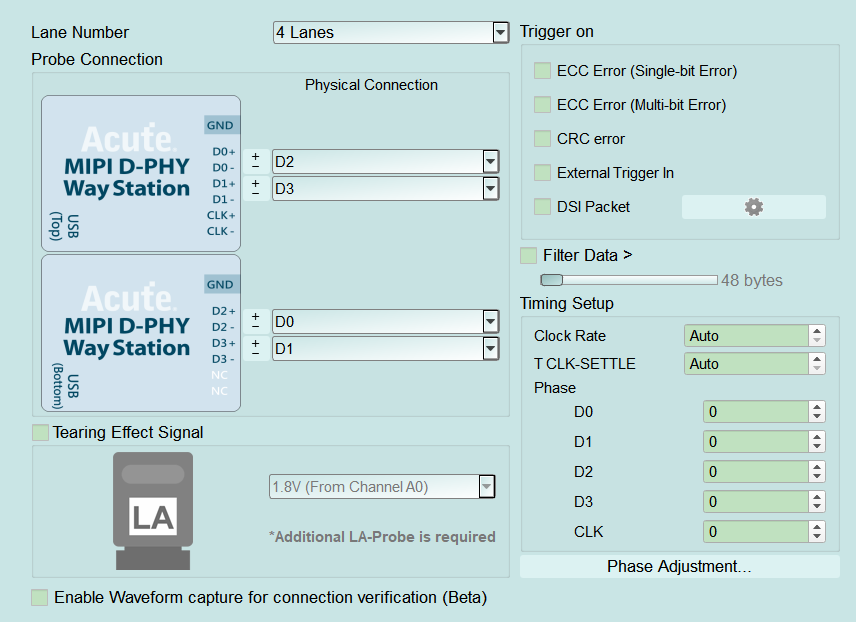The image size is (856, 622).
Task: Click the Clock Rate Auto field
Action: (x=746, y=335)
